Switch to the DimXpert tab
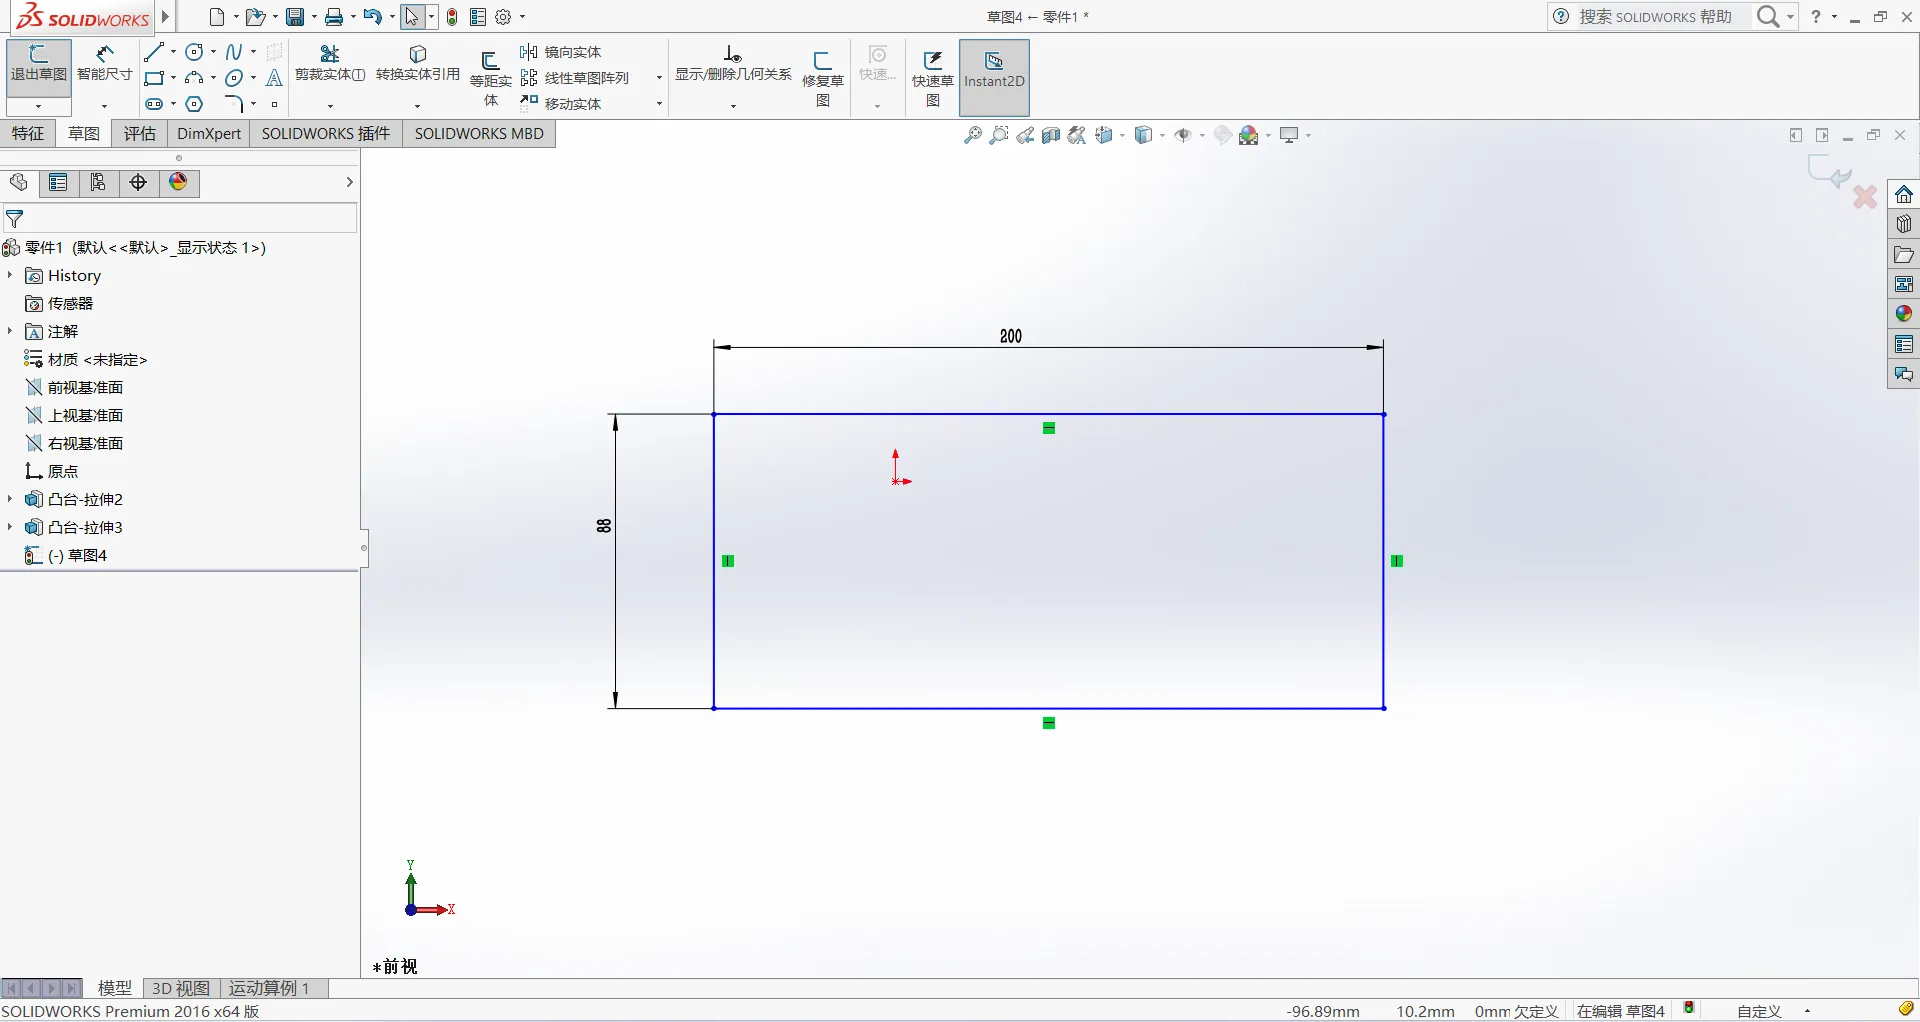Viewport: 1920px width, 1022px height. point(209,134)
